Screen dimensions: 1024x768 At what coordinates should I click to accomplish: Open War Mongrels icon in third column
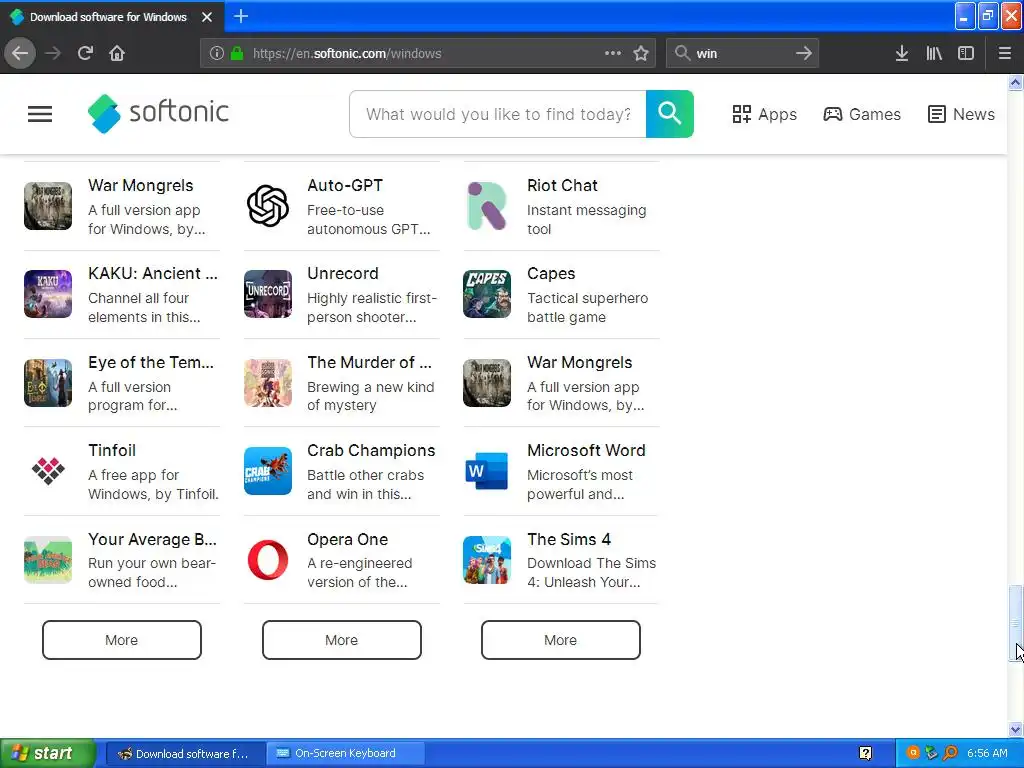coord(487,383)
